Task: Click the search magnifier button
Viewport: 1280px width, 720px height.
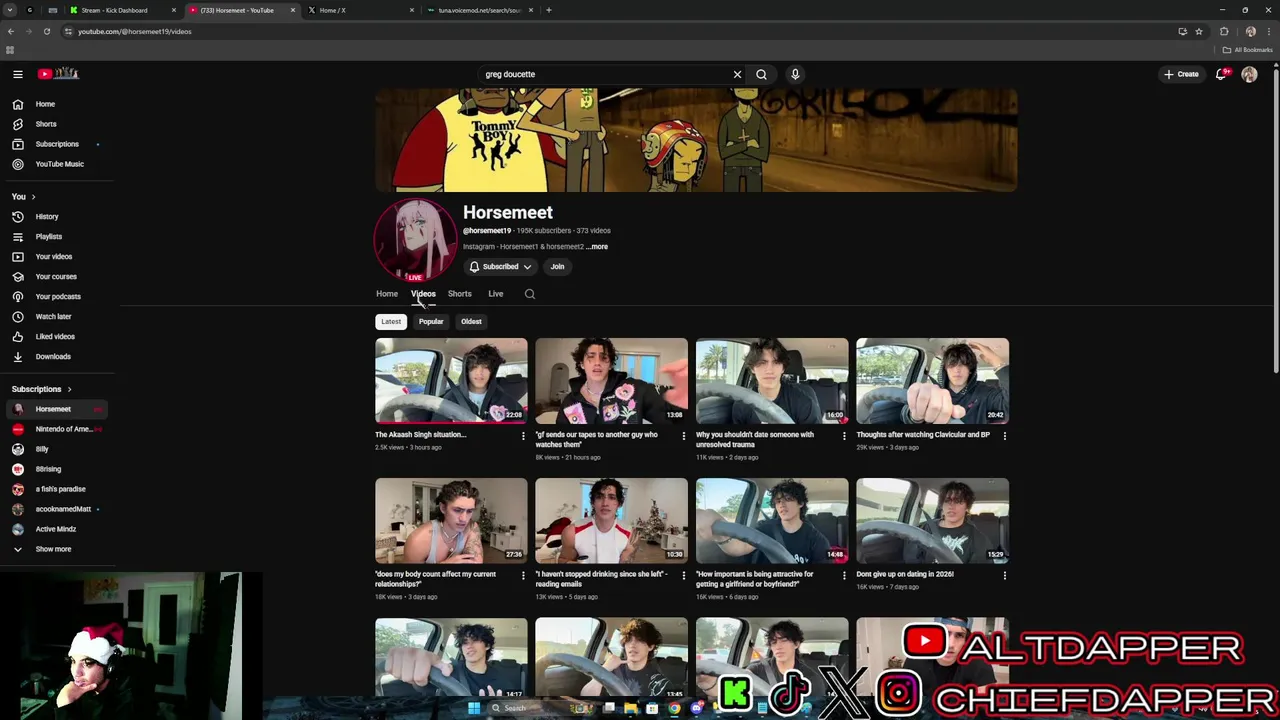Action: [x=761, y=74]
